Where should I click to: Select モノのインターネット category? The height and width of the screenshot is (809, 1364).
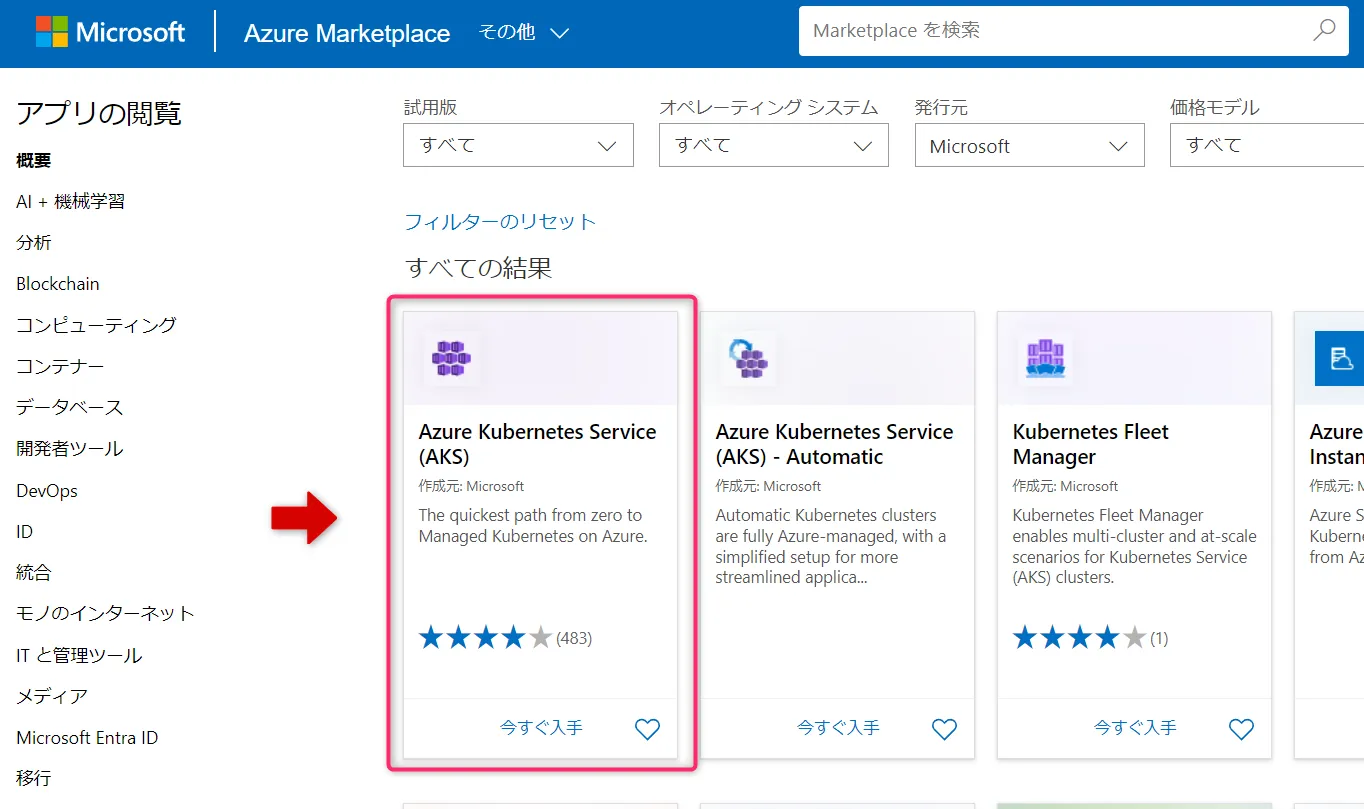pyautogui.click(x=105, y=613)
